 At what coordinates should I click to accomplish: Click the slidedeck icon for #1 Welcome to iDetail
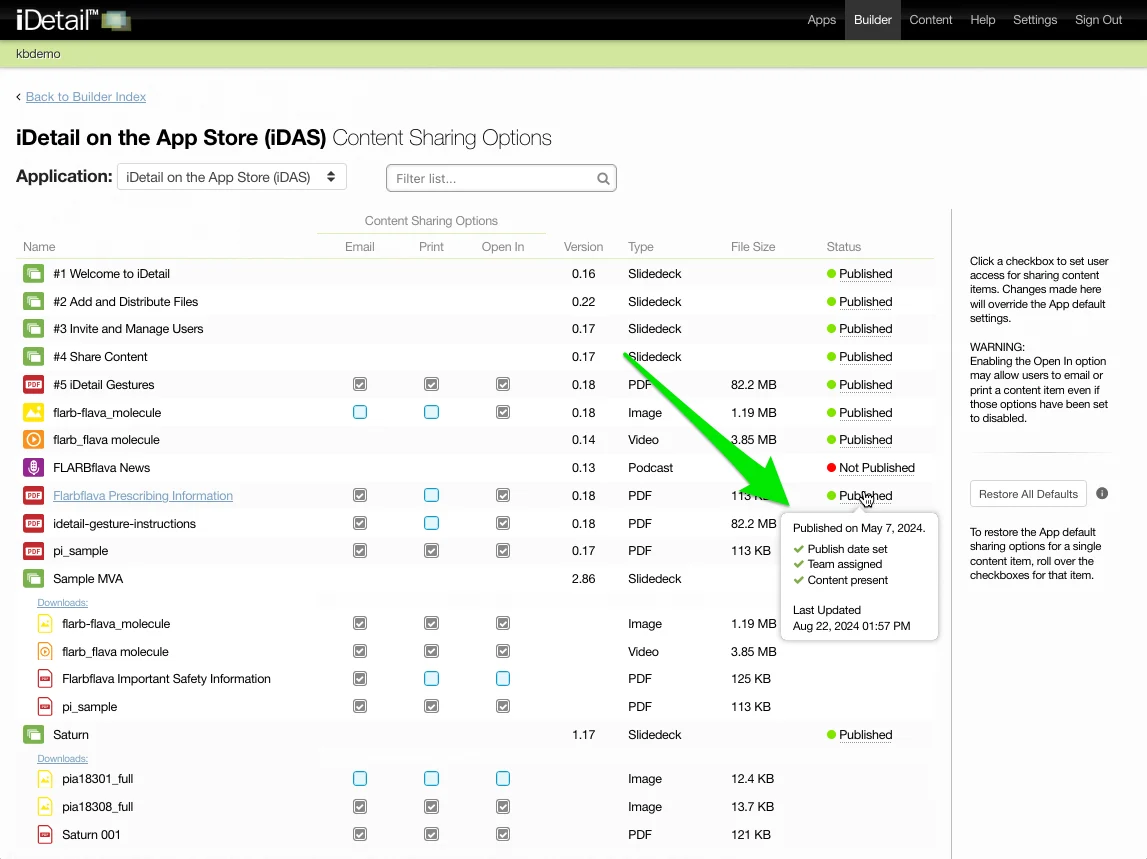tap(34, 274)
